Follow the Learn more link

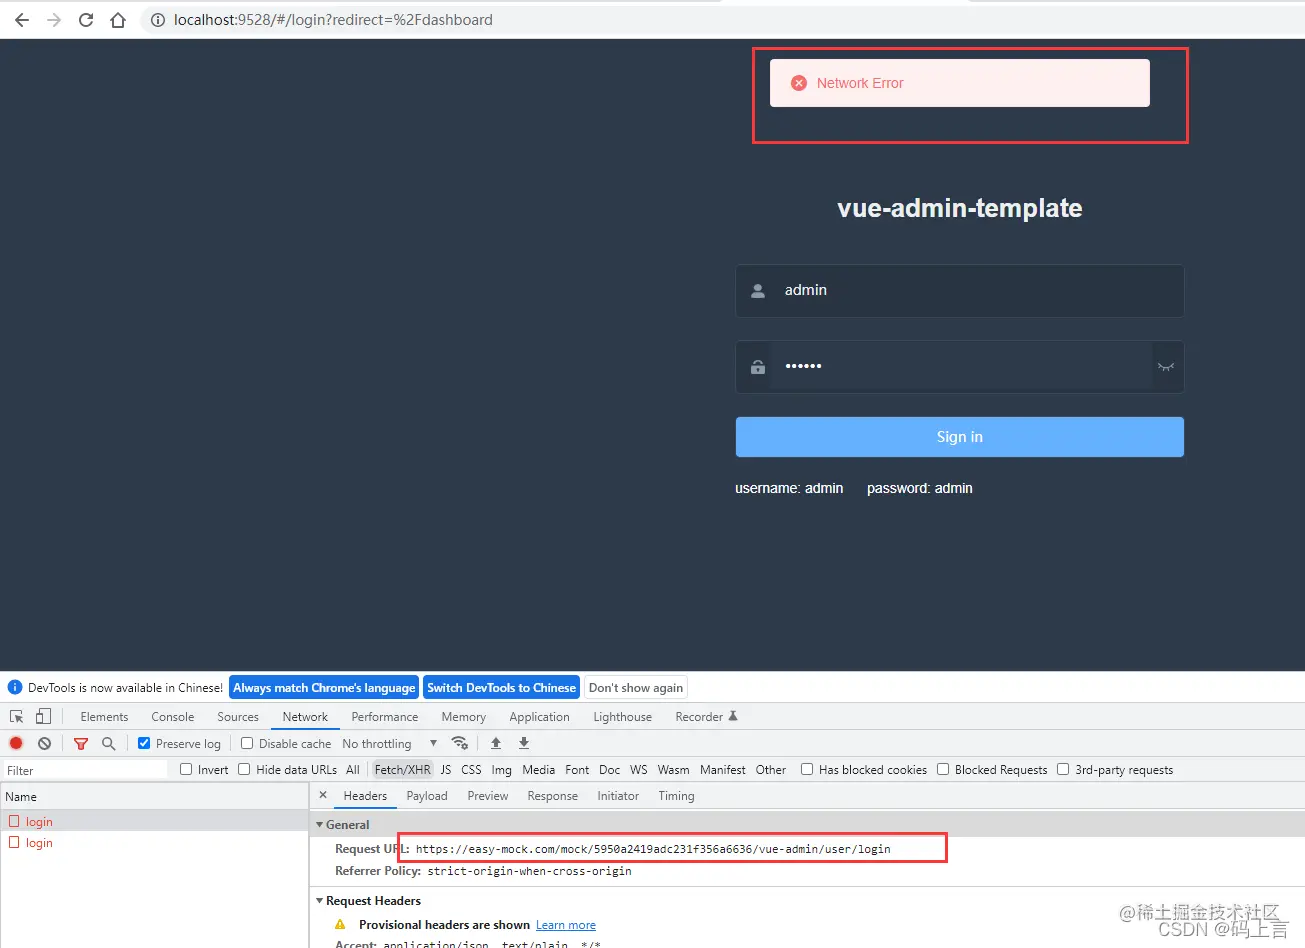click(566, 925)
